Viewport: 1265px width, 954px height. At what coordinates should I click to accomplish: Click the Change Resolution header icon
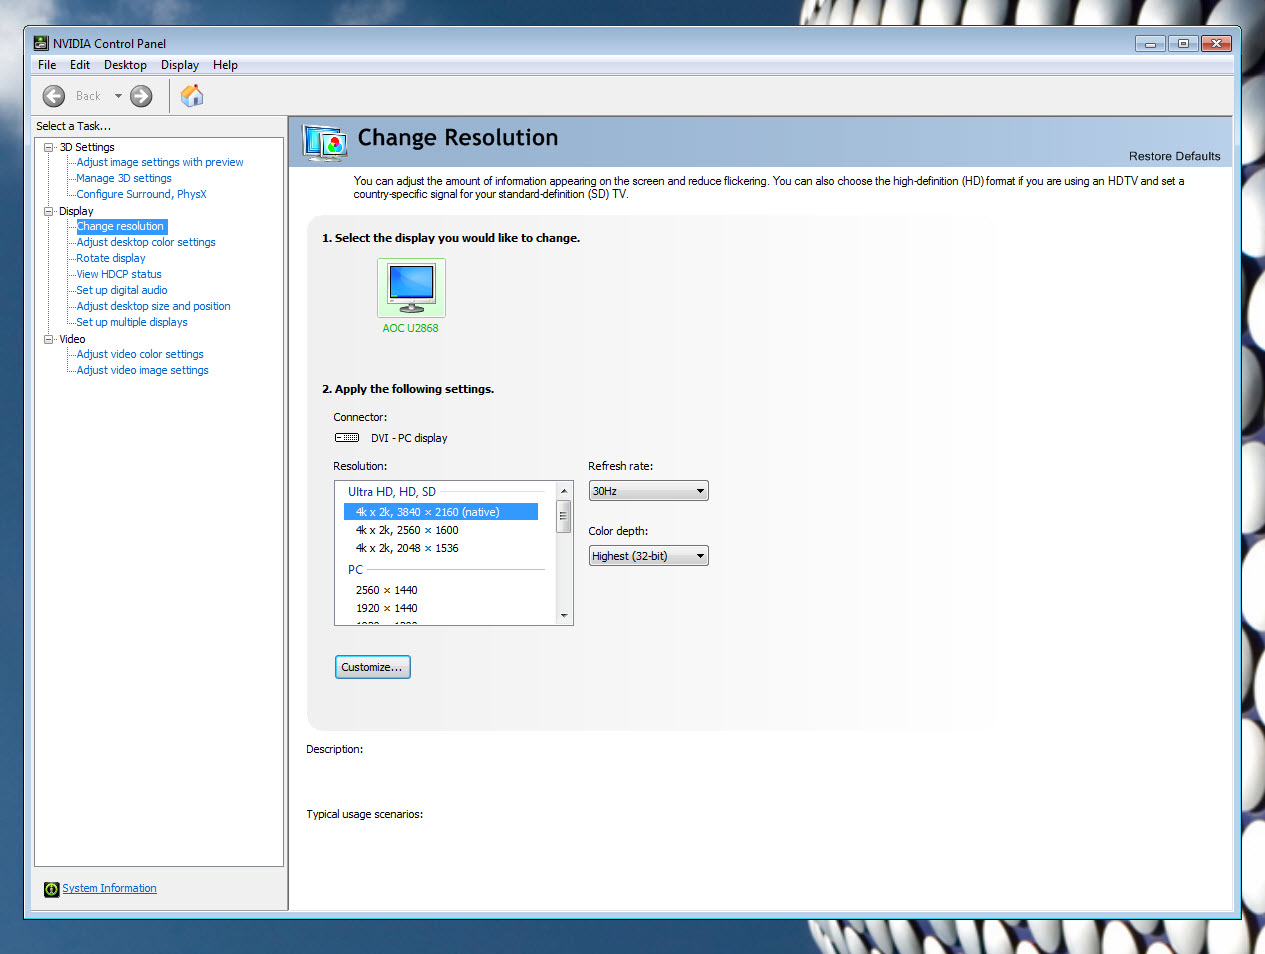tap(325, 144)
